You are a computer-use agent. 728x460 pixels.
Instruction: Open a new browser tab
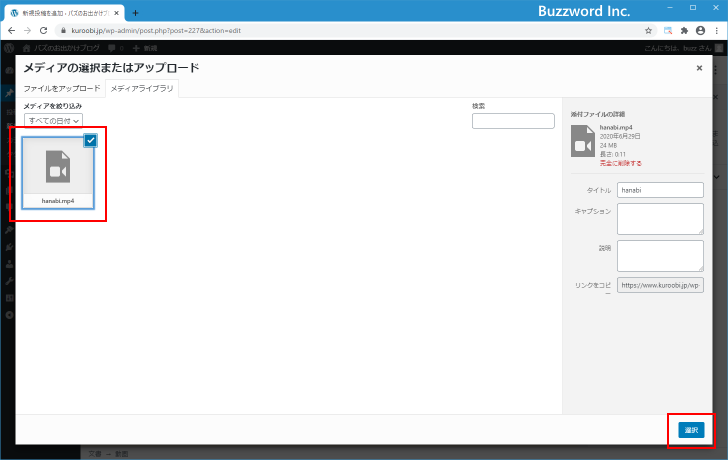click(135, 12)
